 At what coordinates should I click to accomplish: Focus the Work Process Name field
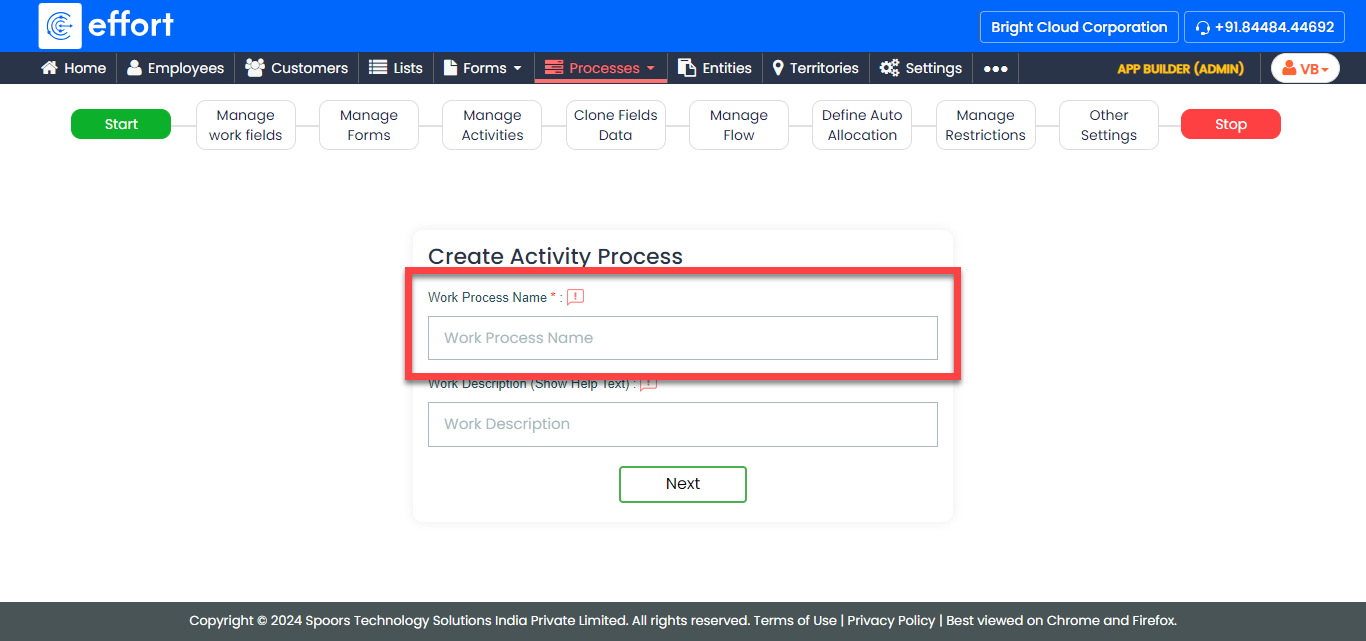click(x=683, y=338)
